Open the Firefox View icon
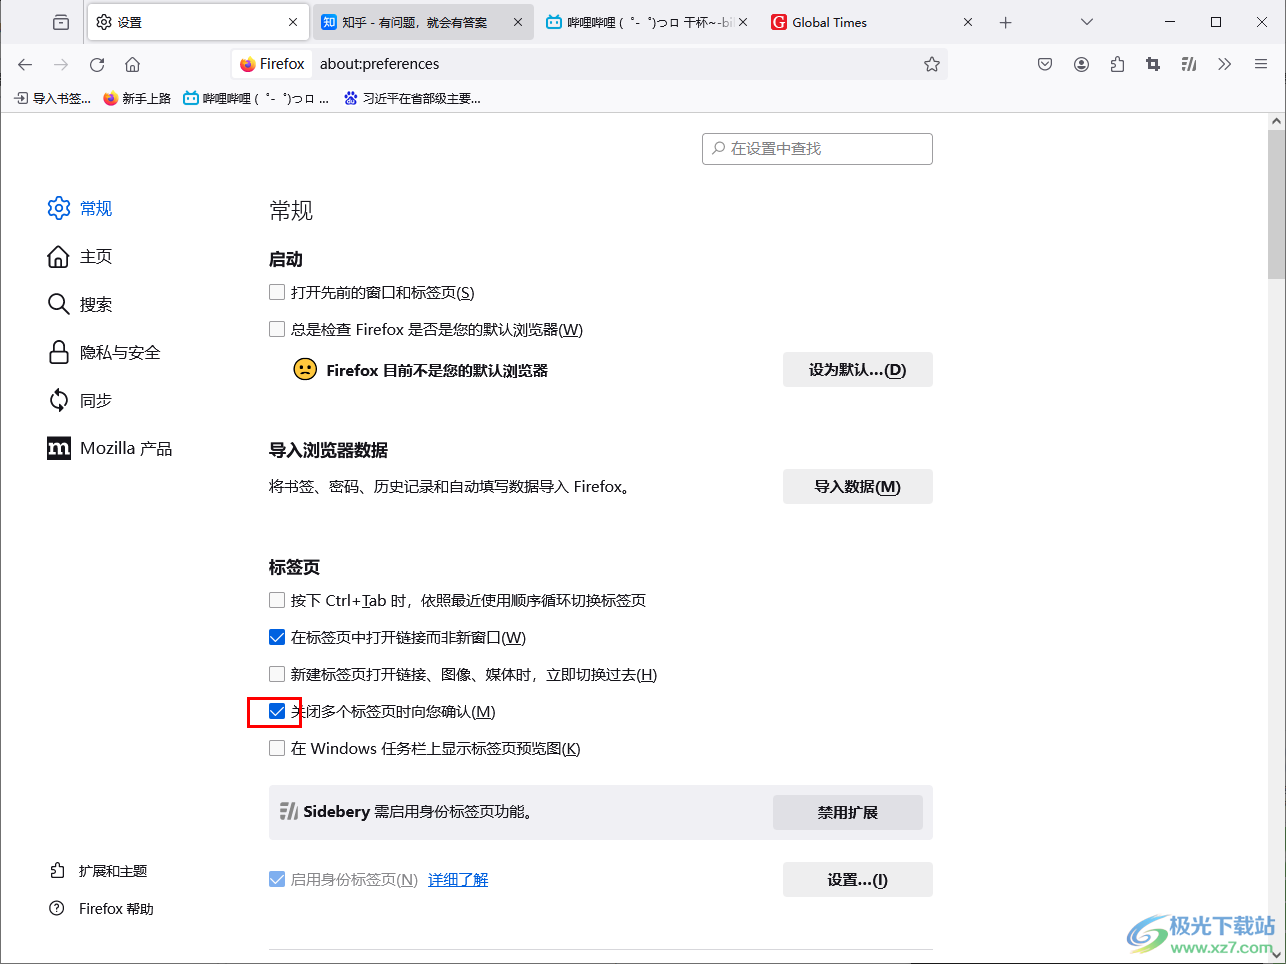Image resolution: width=1286 pixels, height=964 pixels. 61,22
